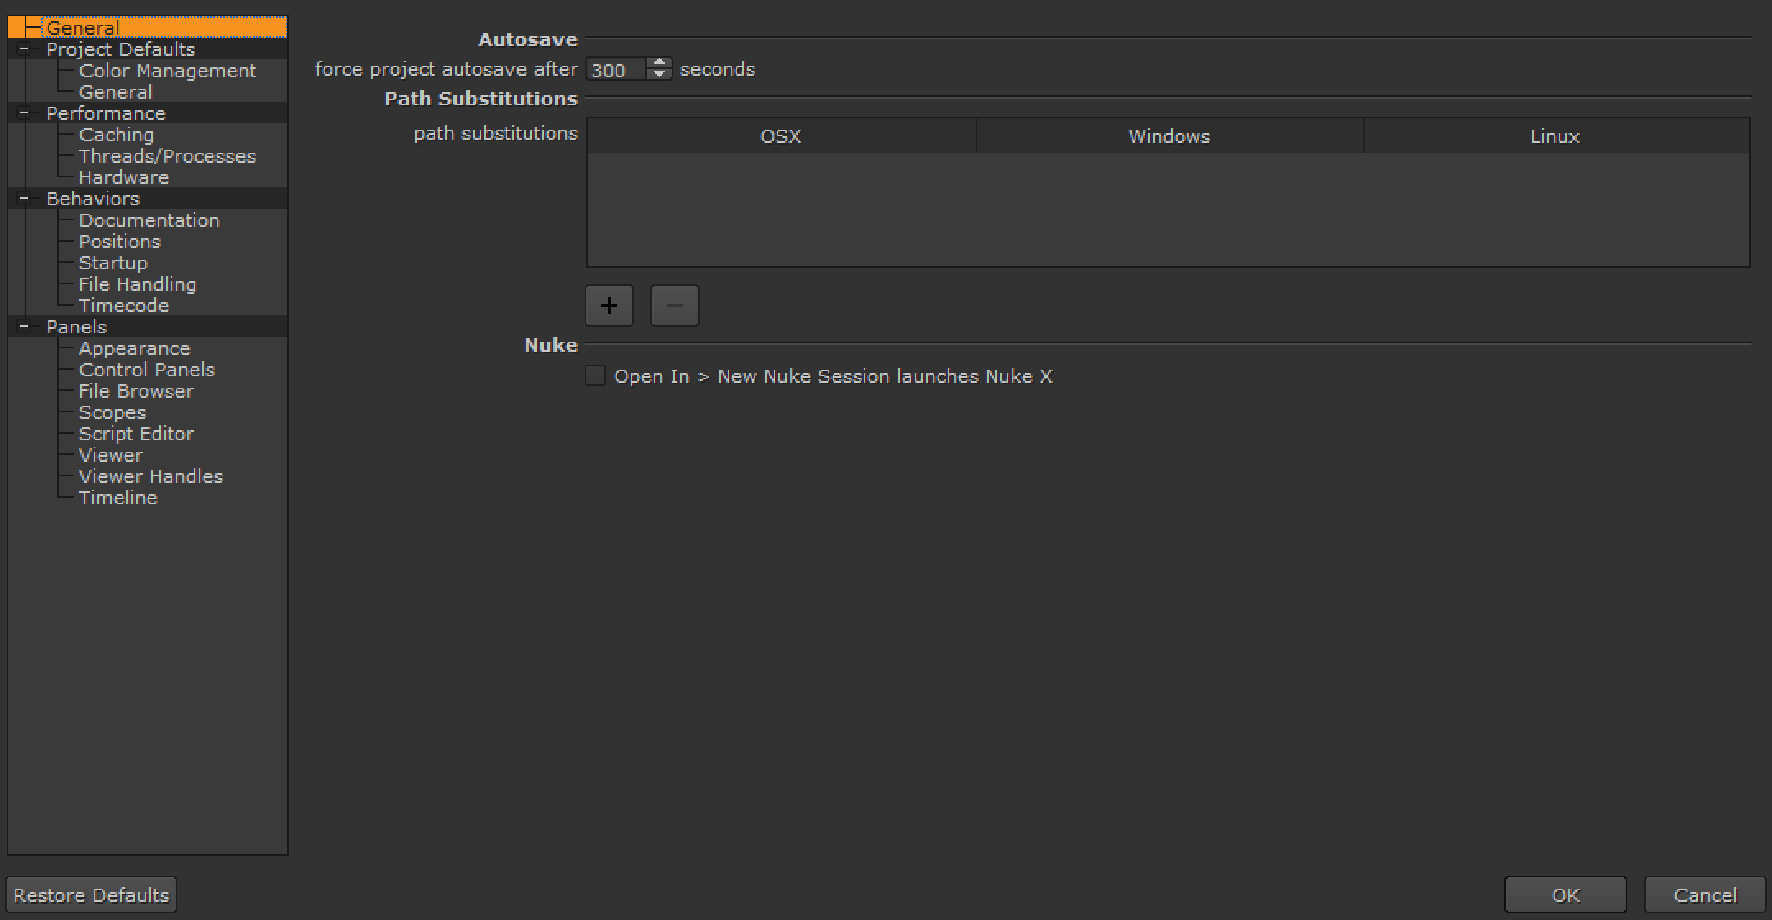1772x920 pixels.
Task: Click the plus button to add path substitution
Action: click(x=609, y=305)
